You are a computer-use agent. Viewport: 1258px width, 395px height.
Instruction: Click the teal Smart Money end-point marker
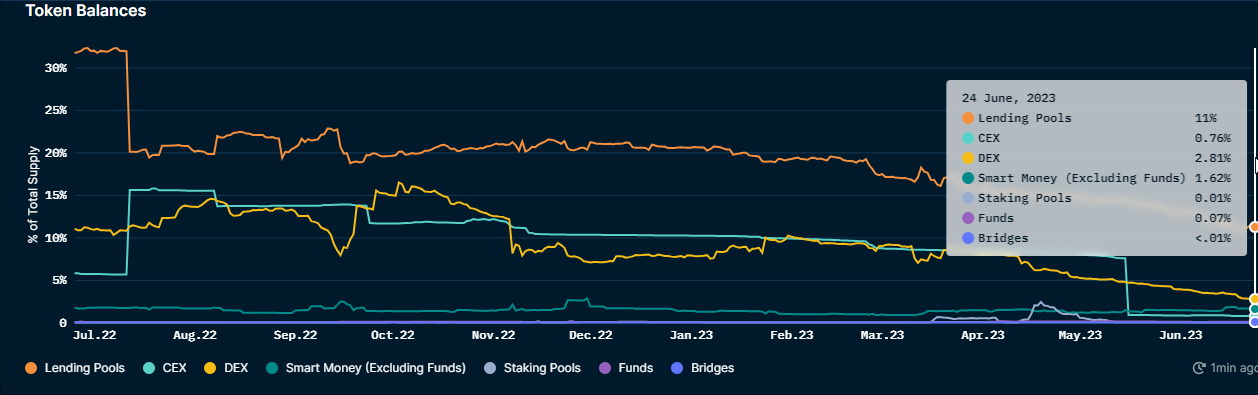pyautogui.click(x=1254, y=310)
